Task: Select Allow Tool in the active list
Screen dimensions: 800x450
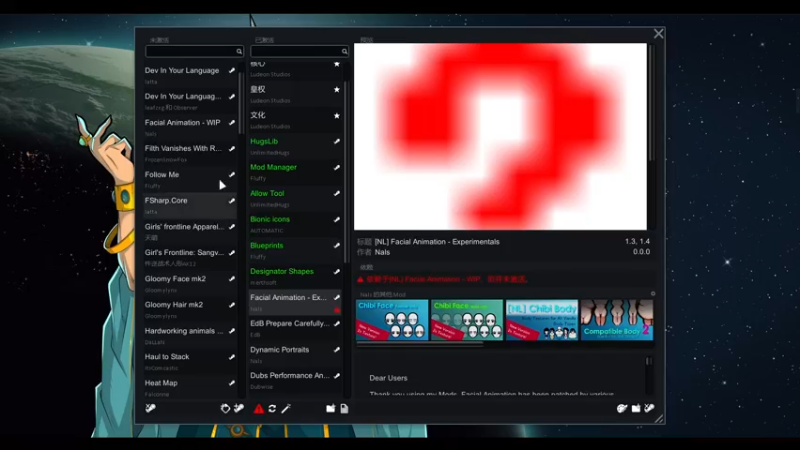Action: coord(295,198)
